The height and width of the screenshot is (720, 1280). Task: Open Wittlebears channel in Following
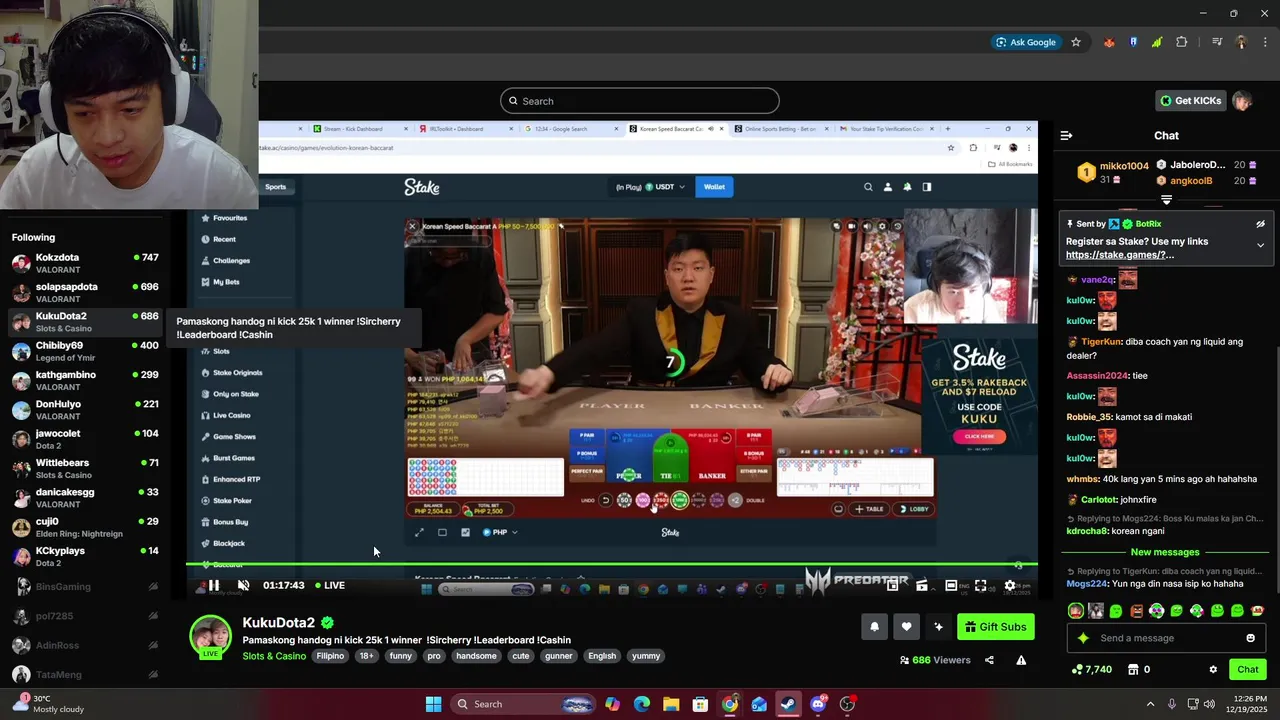[x=85, y=468]
